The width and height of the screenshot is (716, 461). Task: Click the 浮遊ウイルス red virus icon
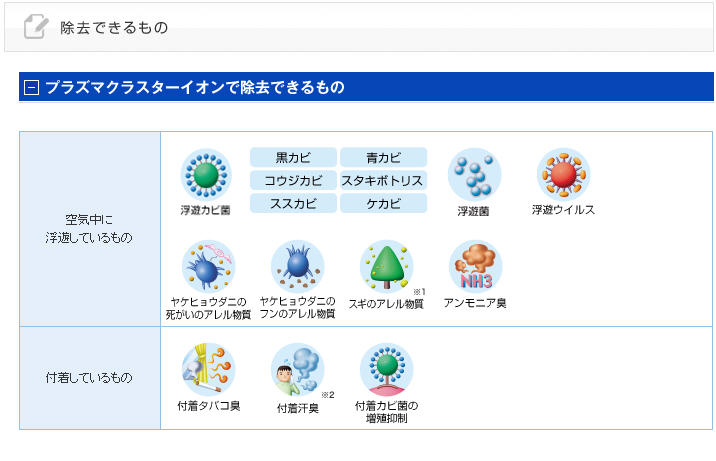[x=563, y=174]
